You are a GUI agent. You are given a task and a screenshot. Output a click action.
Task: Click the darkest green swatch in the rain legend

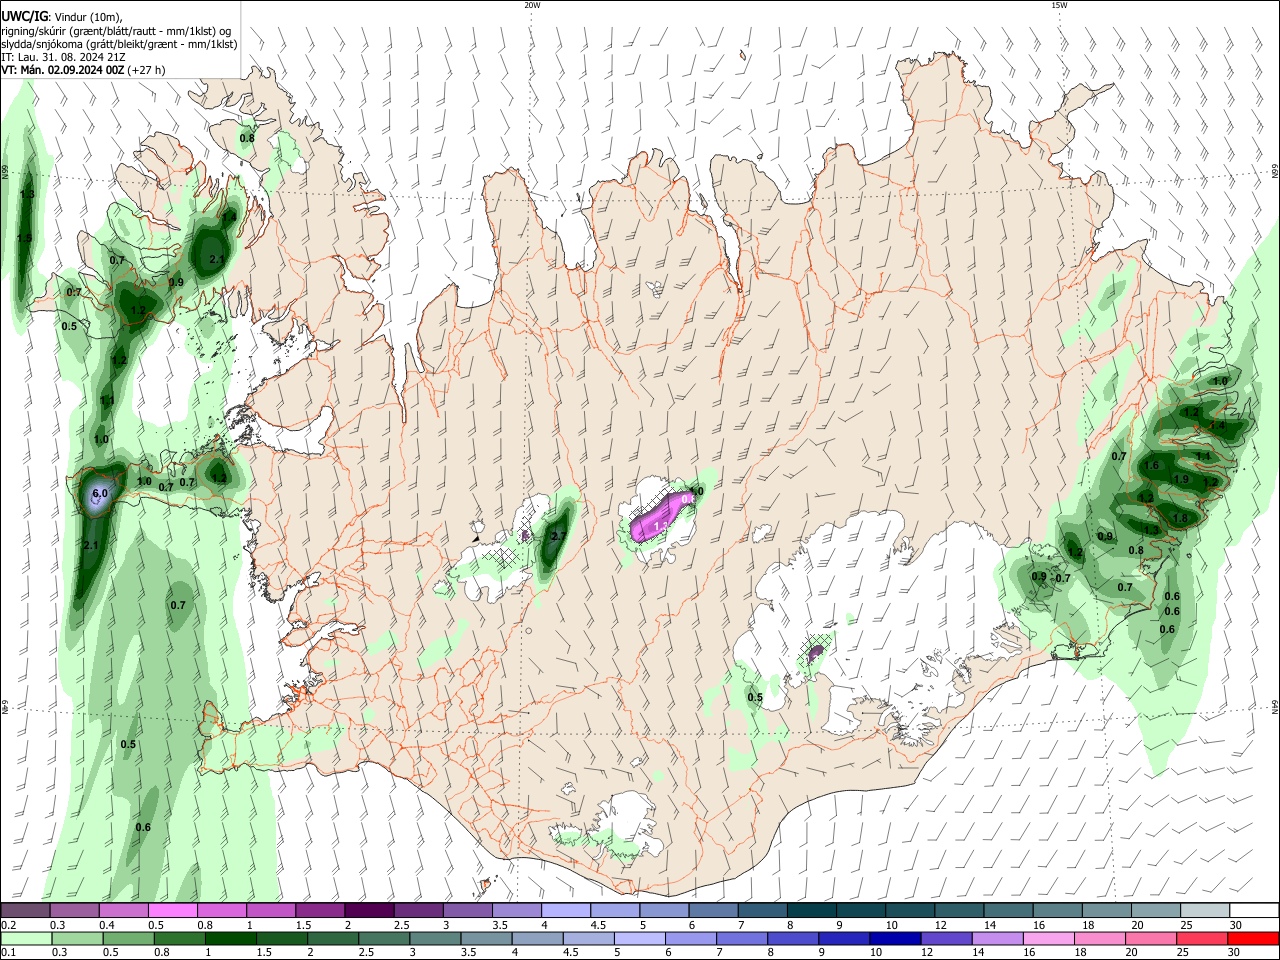[230, 938]
